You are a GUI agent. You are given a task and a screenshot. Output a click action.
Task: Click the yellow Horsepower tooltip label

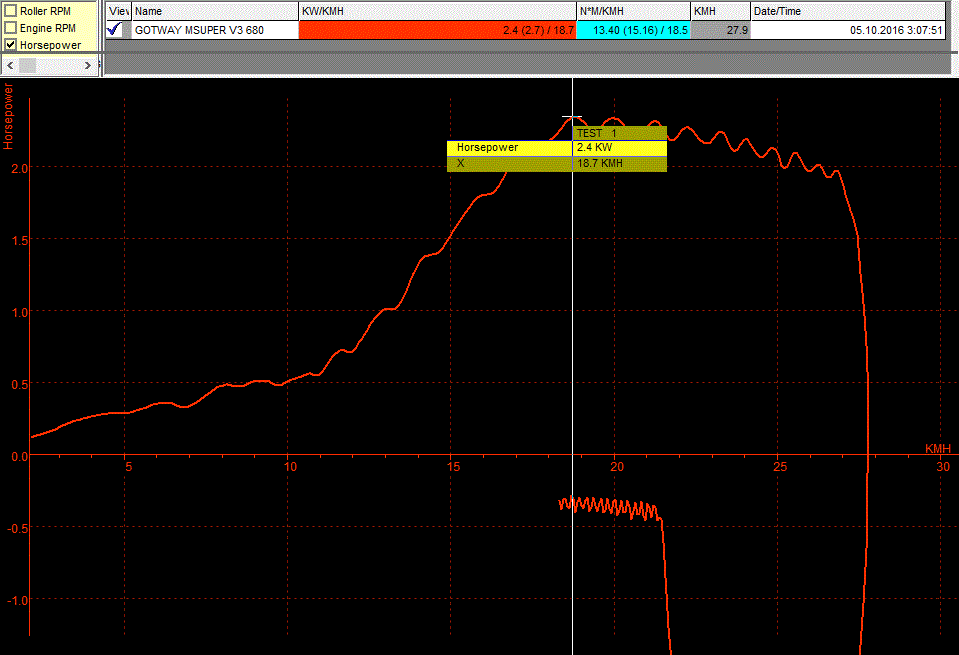tap(508, 148)
